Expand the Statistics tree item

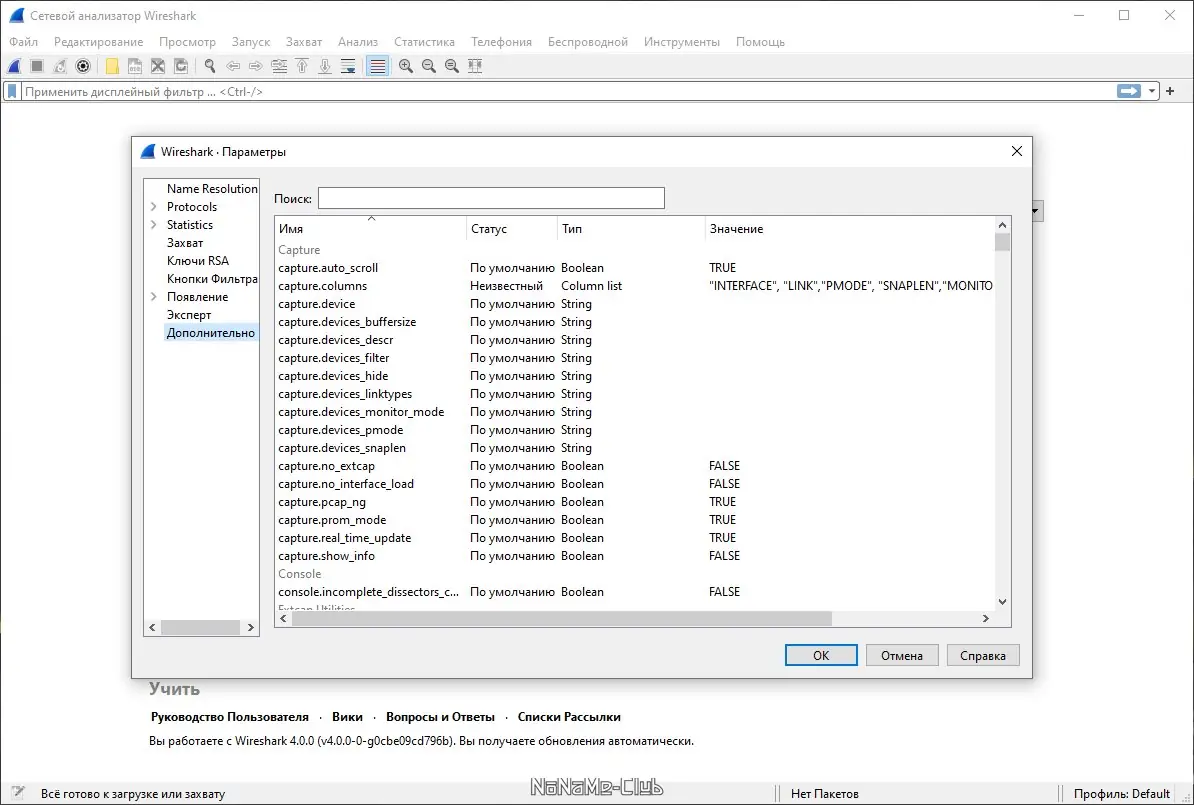click(154, 225)
